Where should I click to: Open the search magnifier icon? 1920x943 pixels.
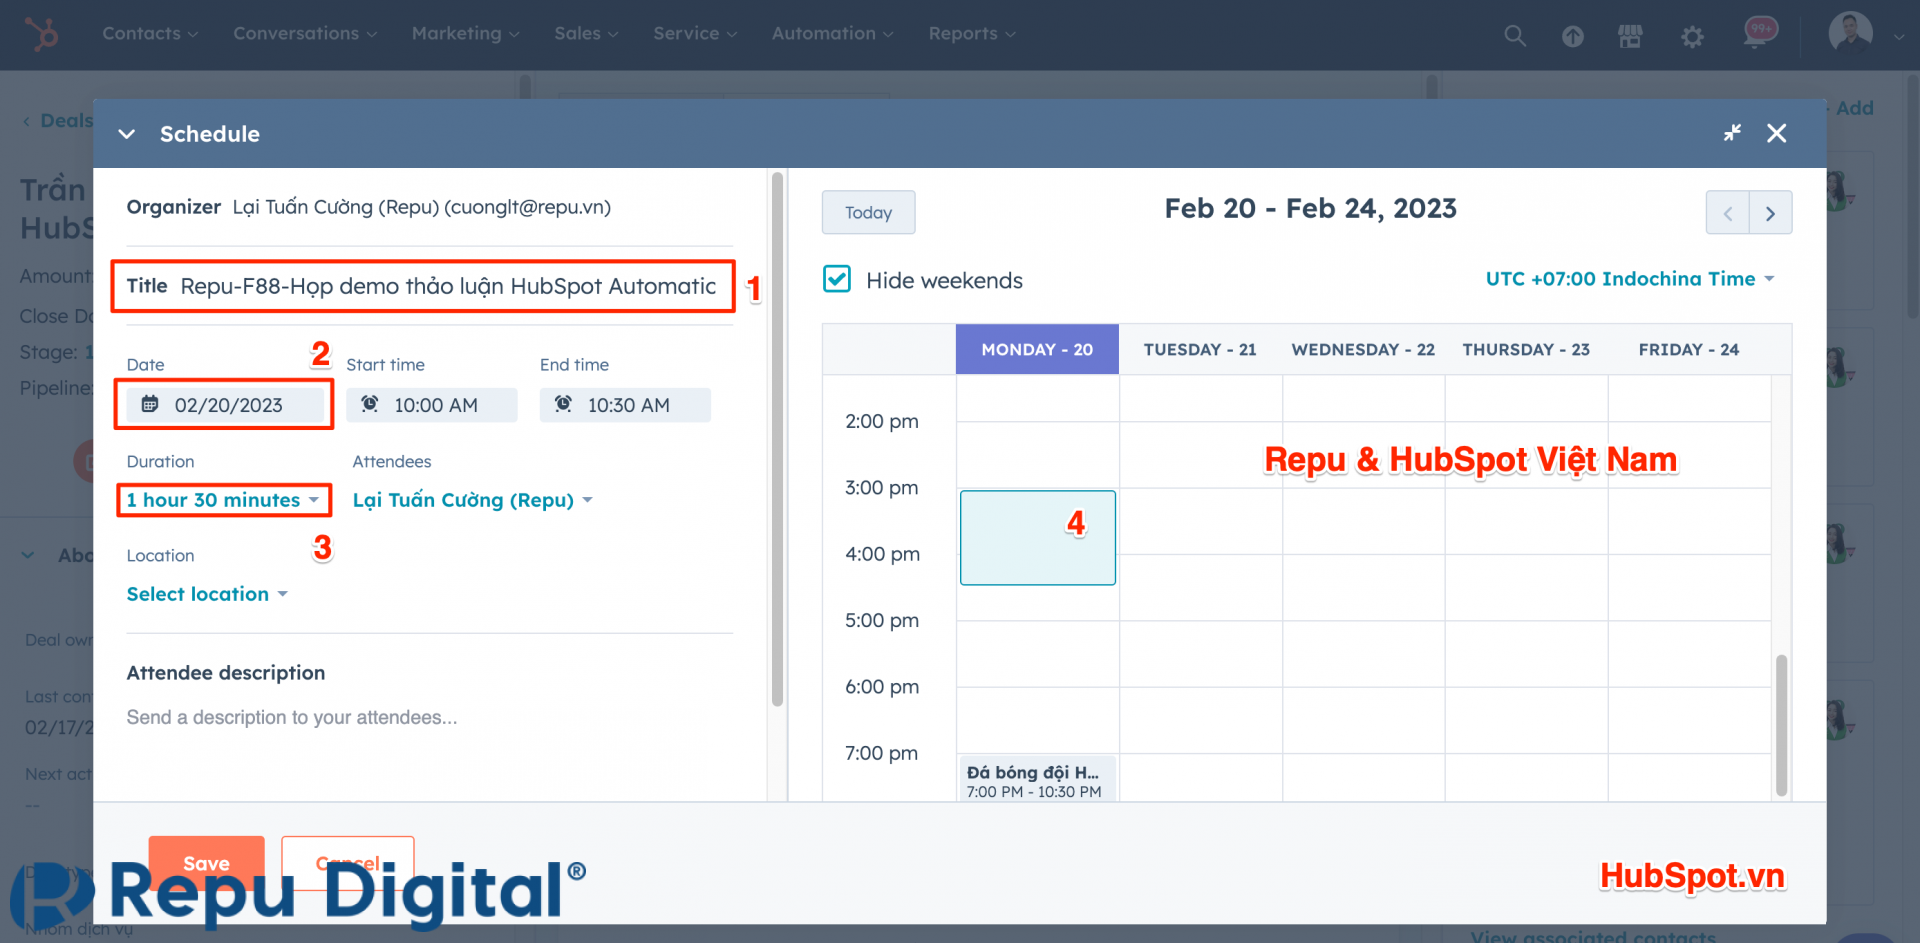(x=1515, y=36)
